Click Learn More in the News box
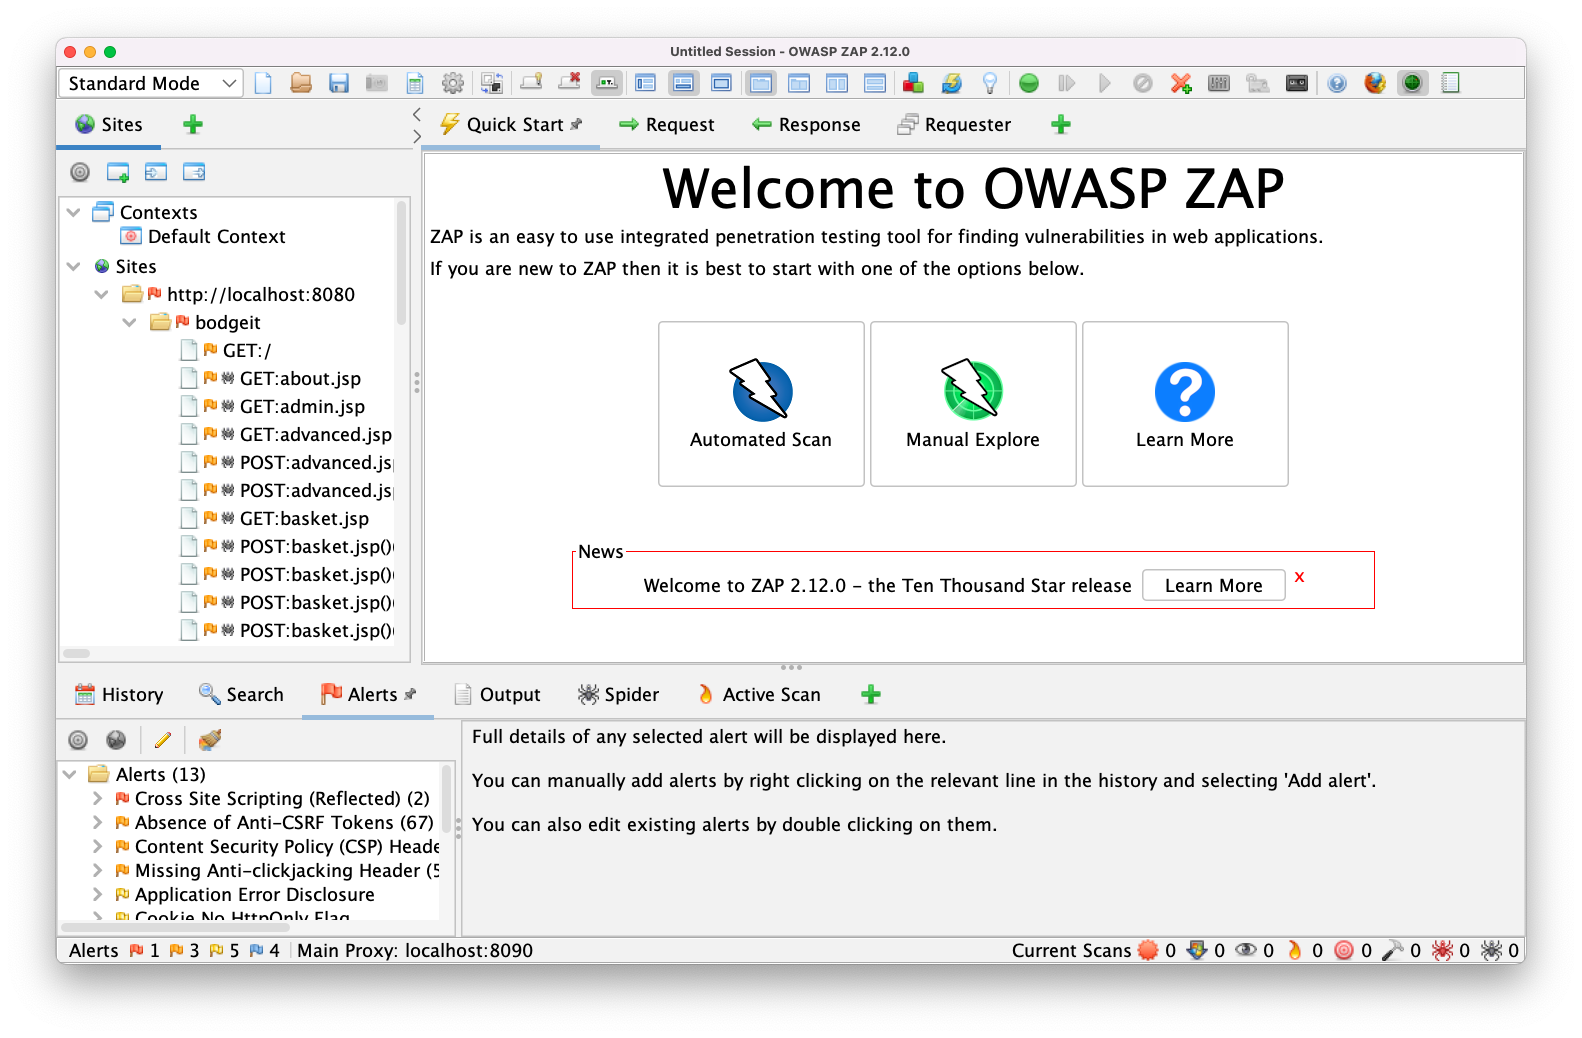This screenshot has width=1582, height=1038. pos(1213,586)
